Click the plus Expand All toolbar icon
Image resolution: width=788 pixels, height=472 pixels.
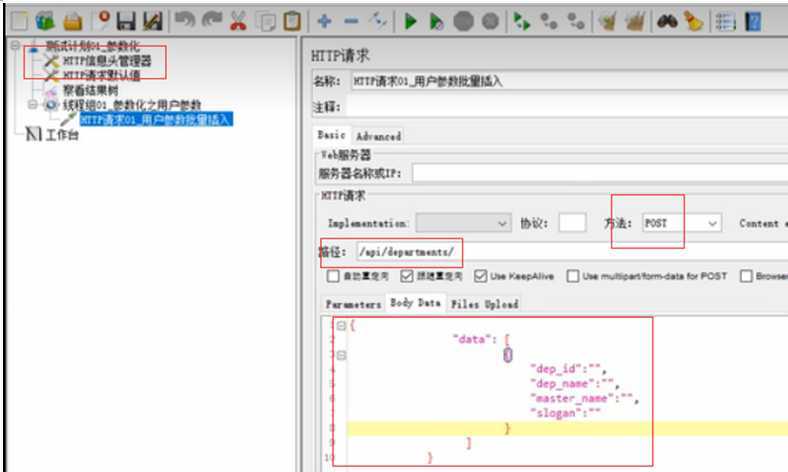tap(325, 20)
